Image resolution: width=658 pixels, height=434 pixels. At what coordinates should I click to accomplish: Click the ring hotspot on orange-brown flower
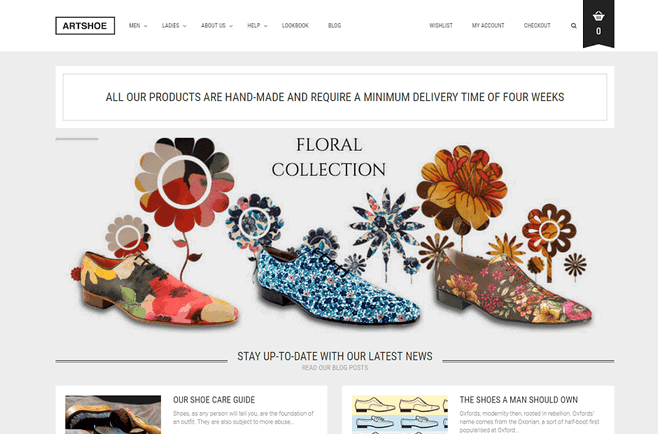[549, 230]
